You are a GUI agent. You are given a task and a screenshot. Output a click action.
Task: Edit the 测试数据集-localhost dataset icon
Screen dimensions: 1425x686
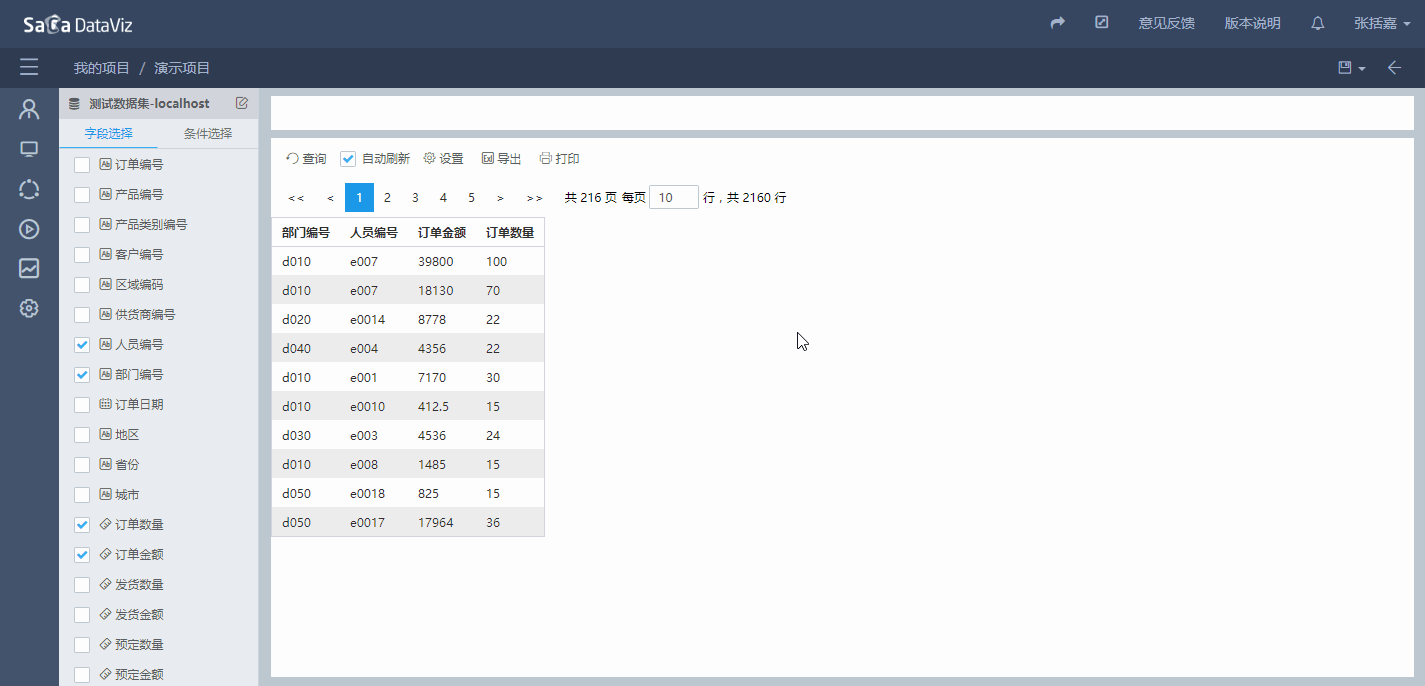tap(241, 103)
